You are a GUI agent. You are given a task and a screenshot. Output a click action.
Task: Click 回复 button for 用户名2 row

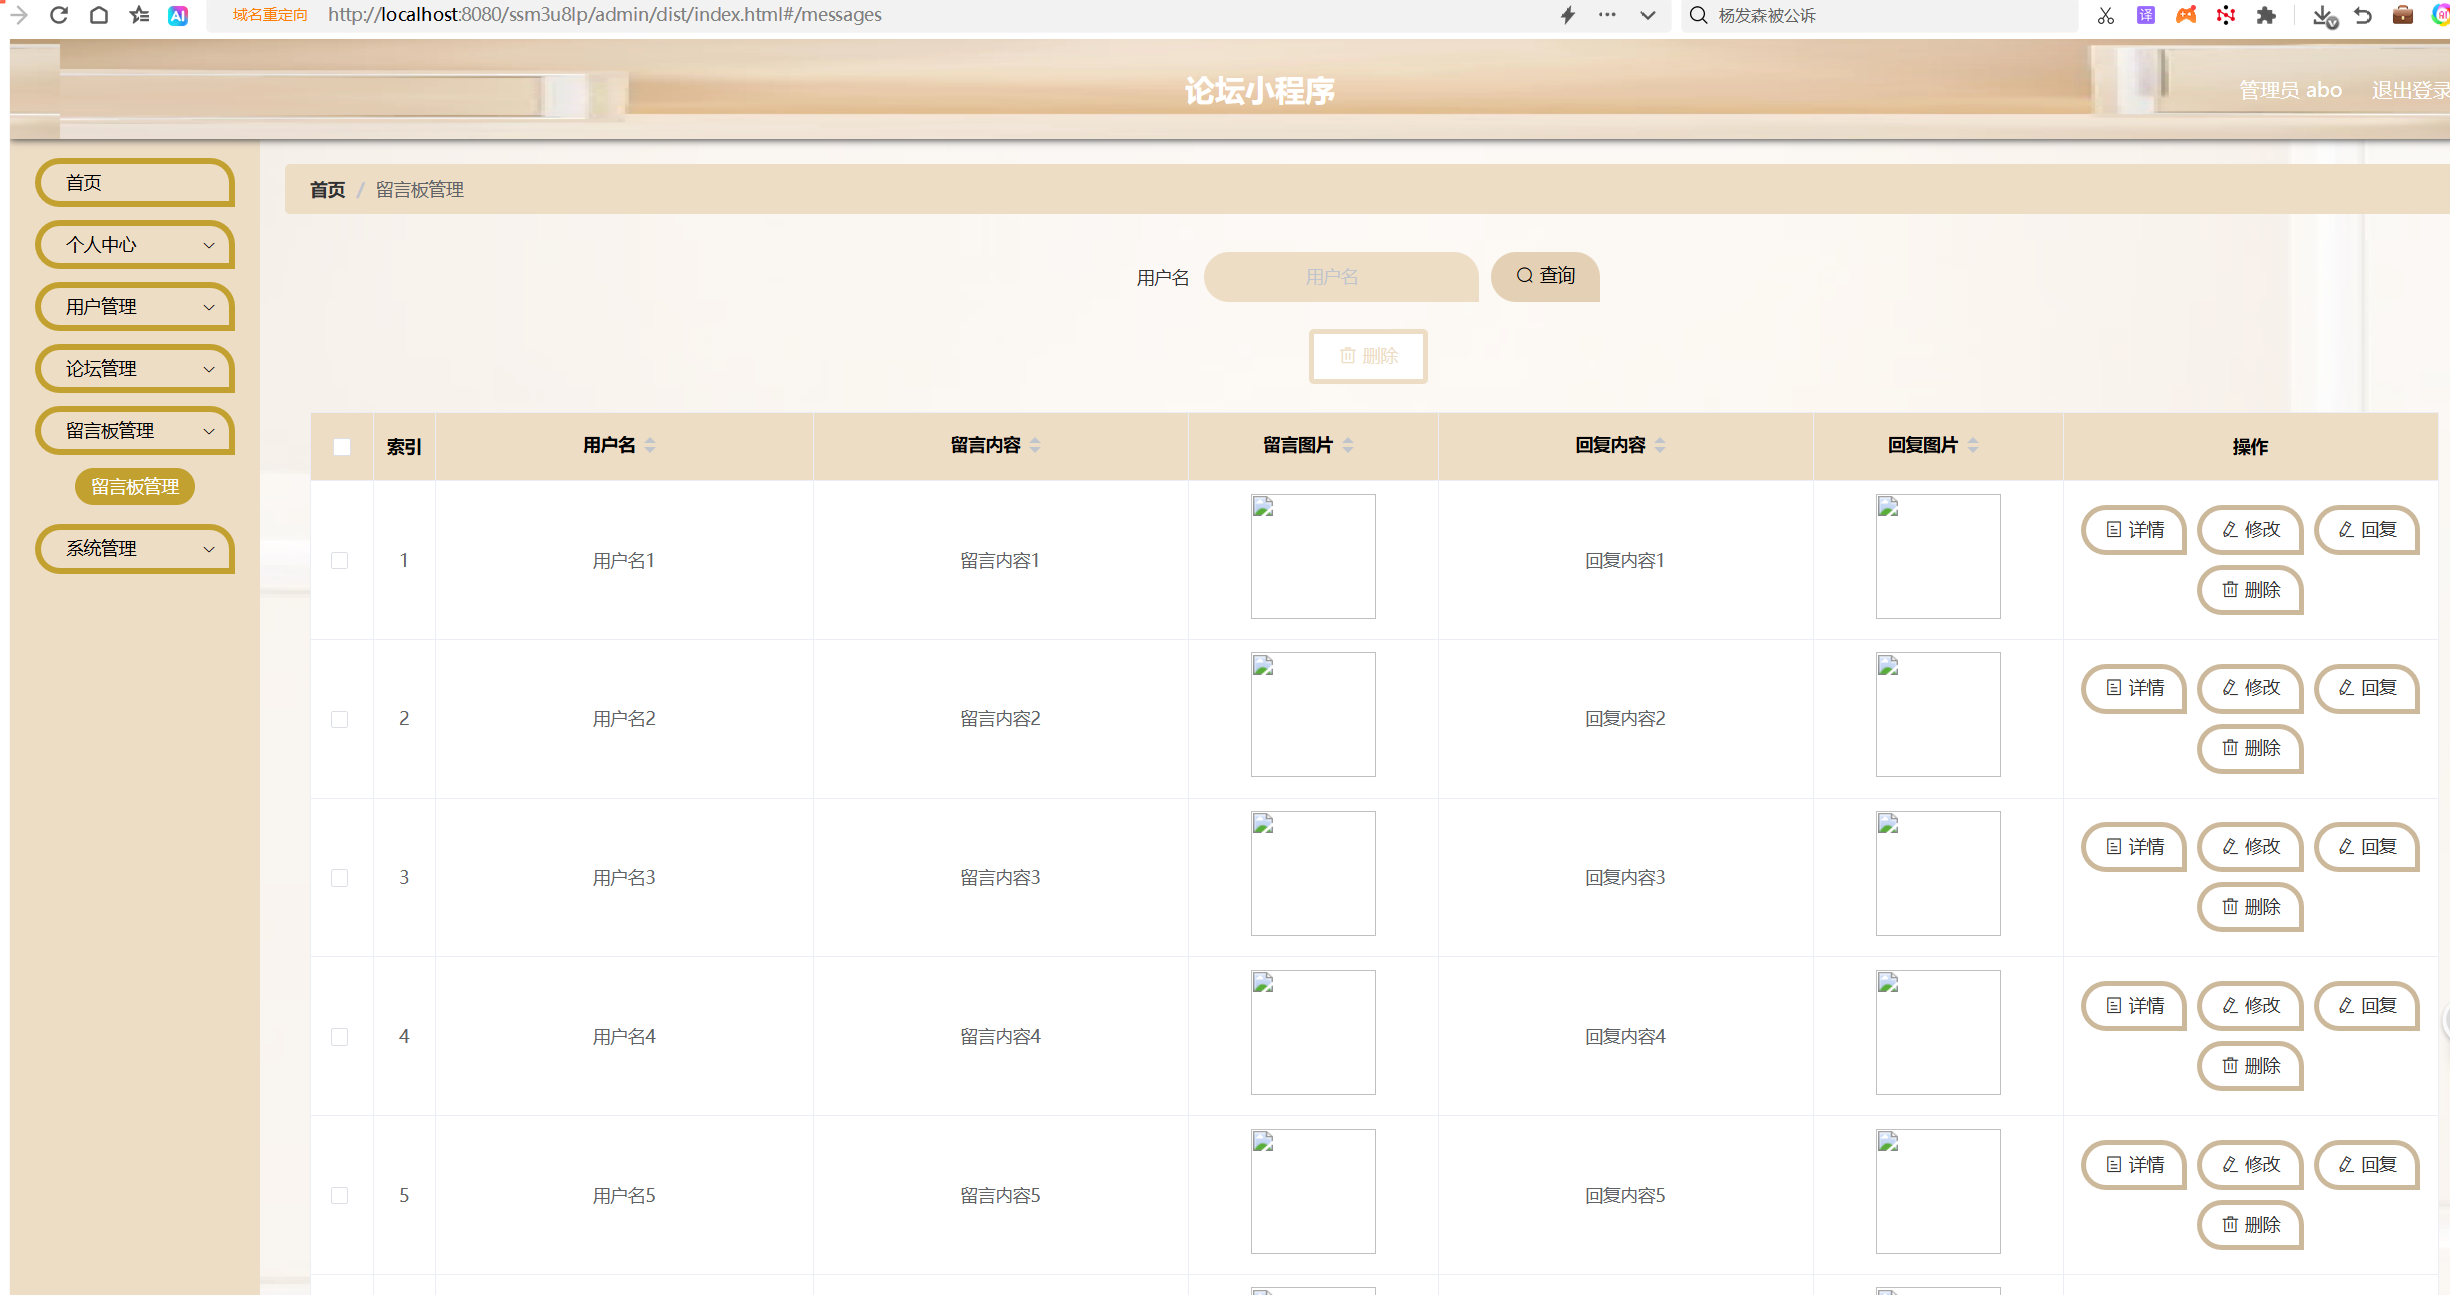(x=2367, y=688)
